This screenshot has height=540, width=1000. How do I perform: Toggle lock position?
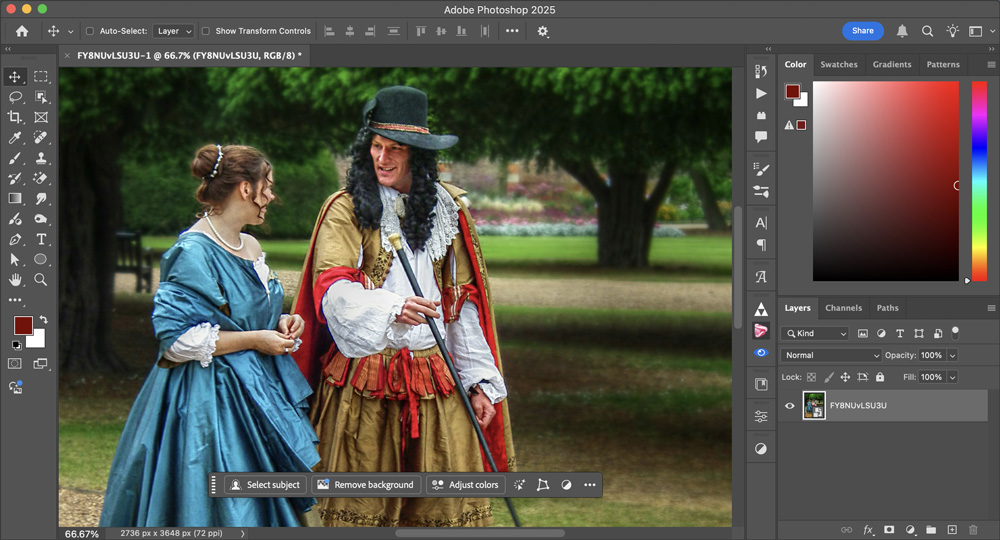[845, 377]
